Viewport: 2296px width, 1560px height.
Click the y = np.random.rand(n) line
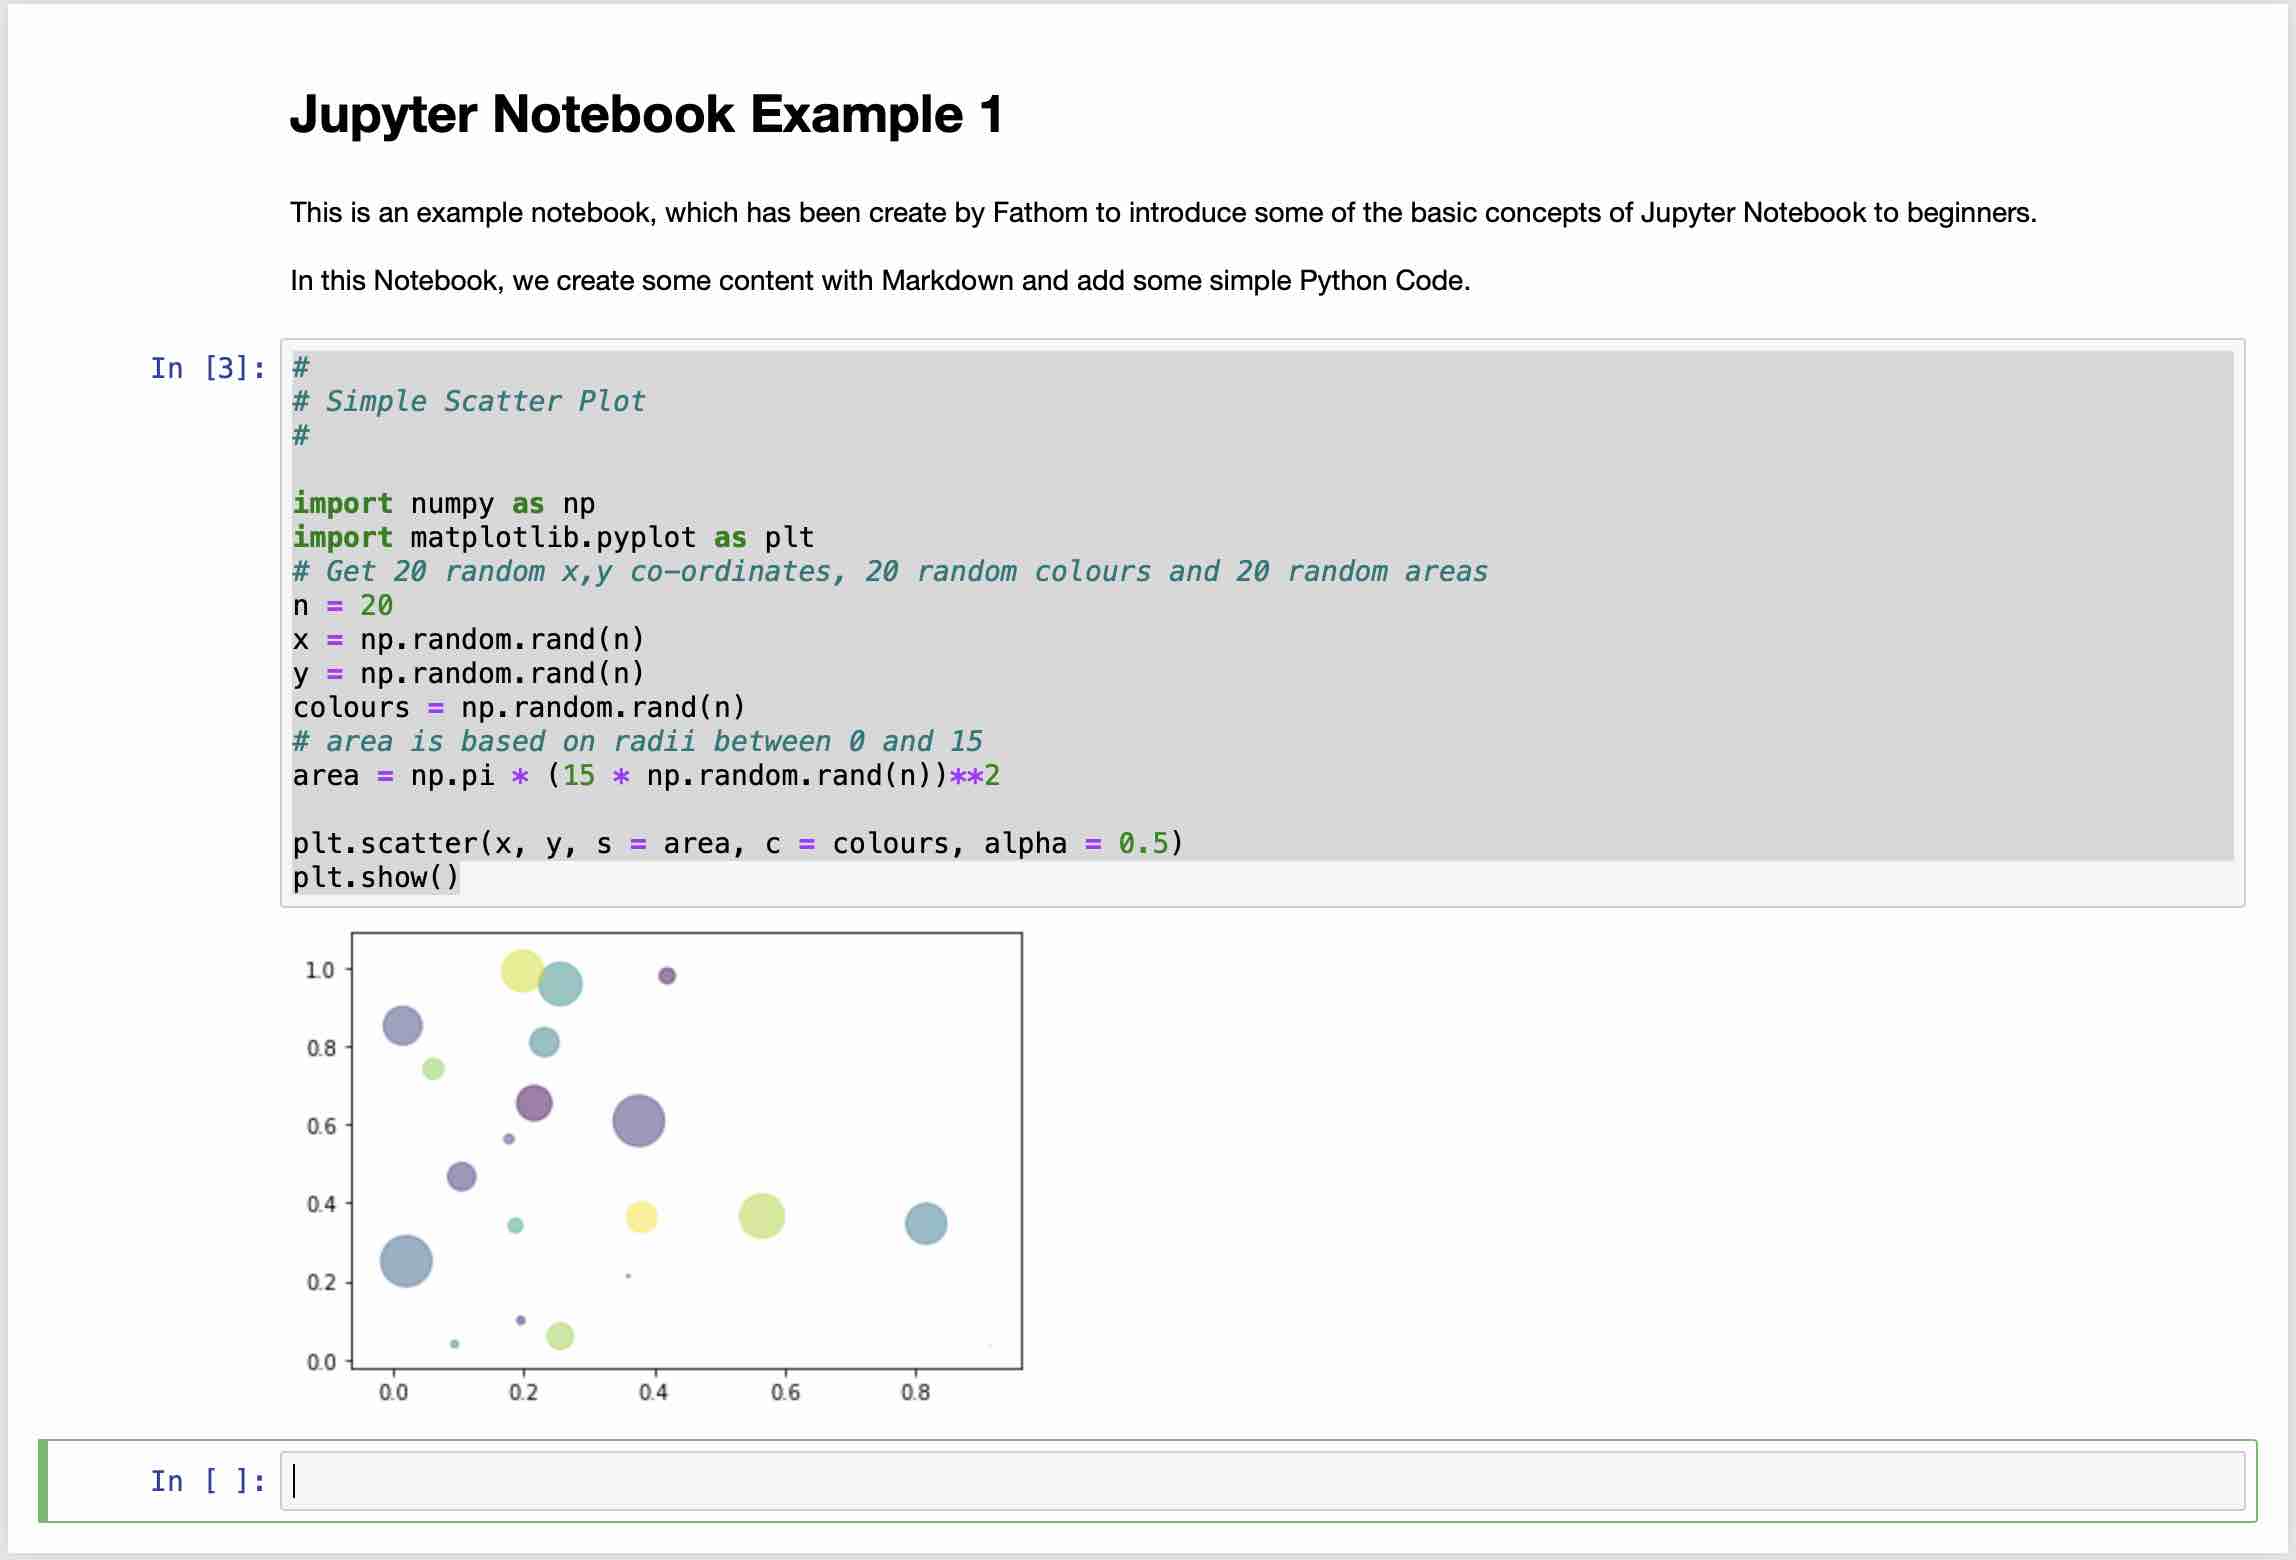pyautogui.click(x=468, y=673)
